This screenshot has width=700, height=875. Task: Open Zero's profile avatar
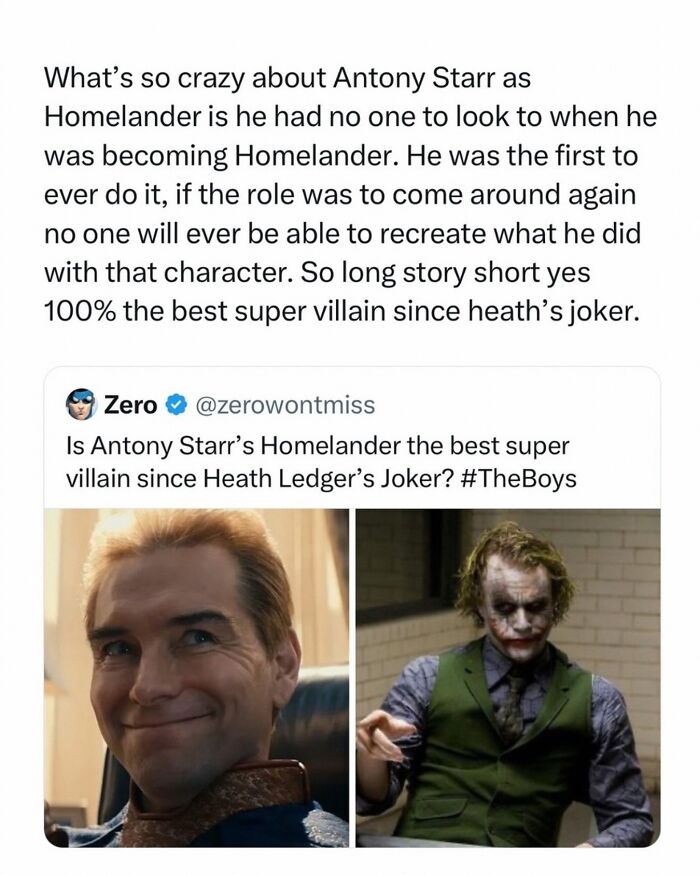tap(81, 404)
